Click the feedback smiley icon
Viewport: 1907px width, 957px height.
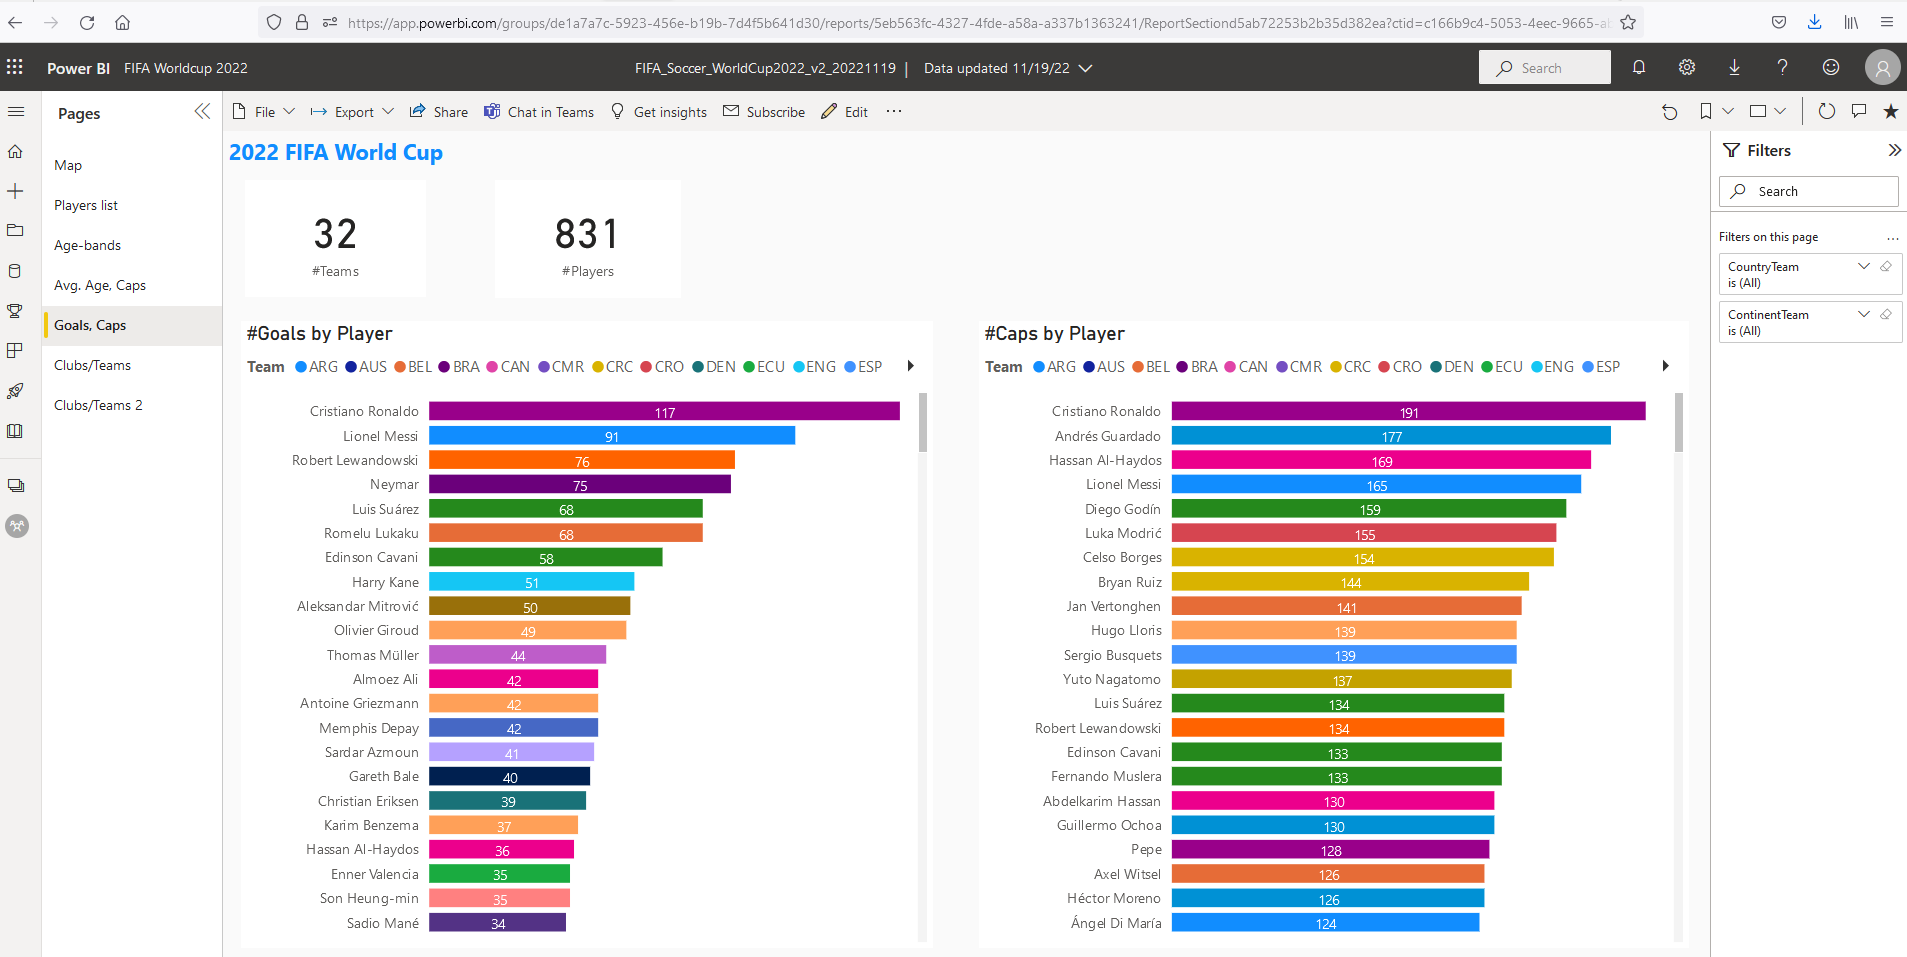[1831, 67]
